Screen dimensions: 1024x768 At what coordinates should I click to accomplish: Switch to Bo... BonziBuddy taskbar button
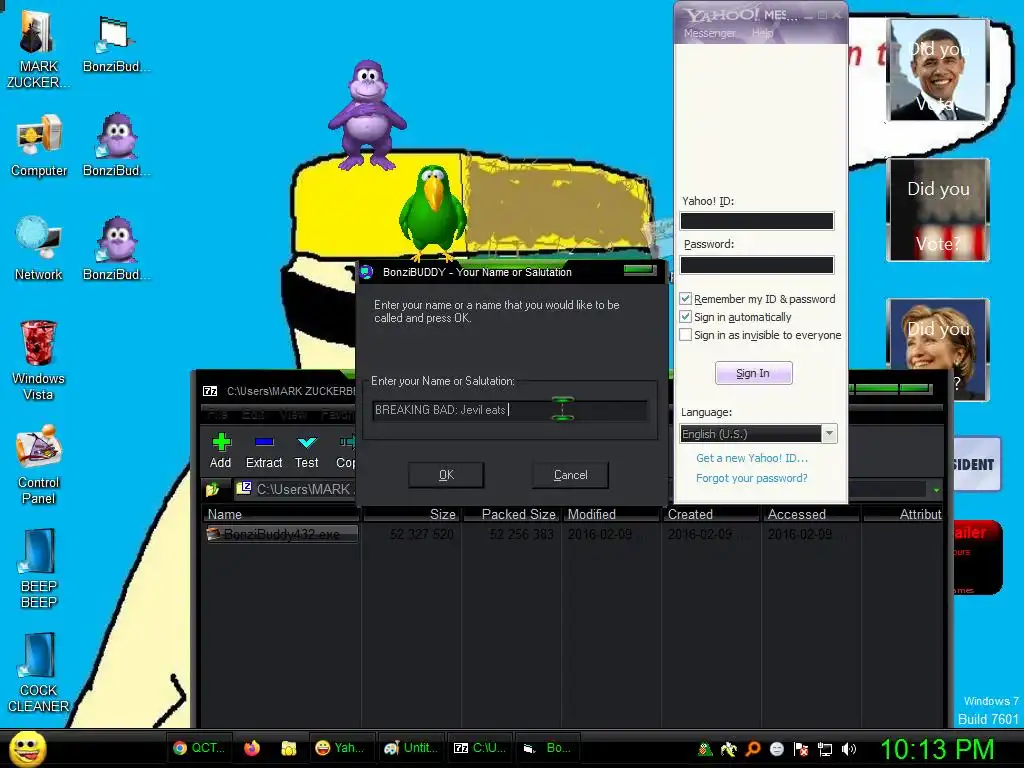coord(547,748)
